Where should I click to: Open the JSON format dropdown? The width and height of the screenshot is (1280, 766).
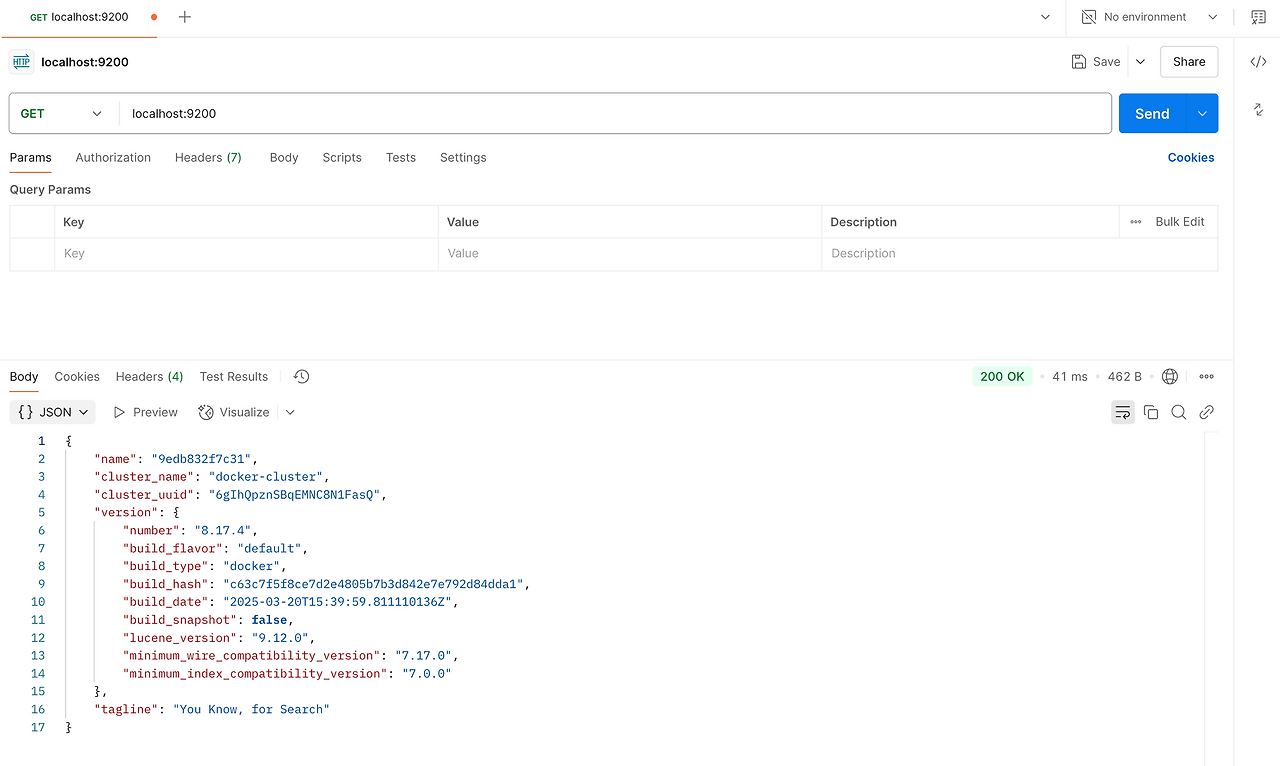(x=53, y=412)
